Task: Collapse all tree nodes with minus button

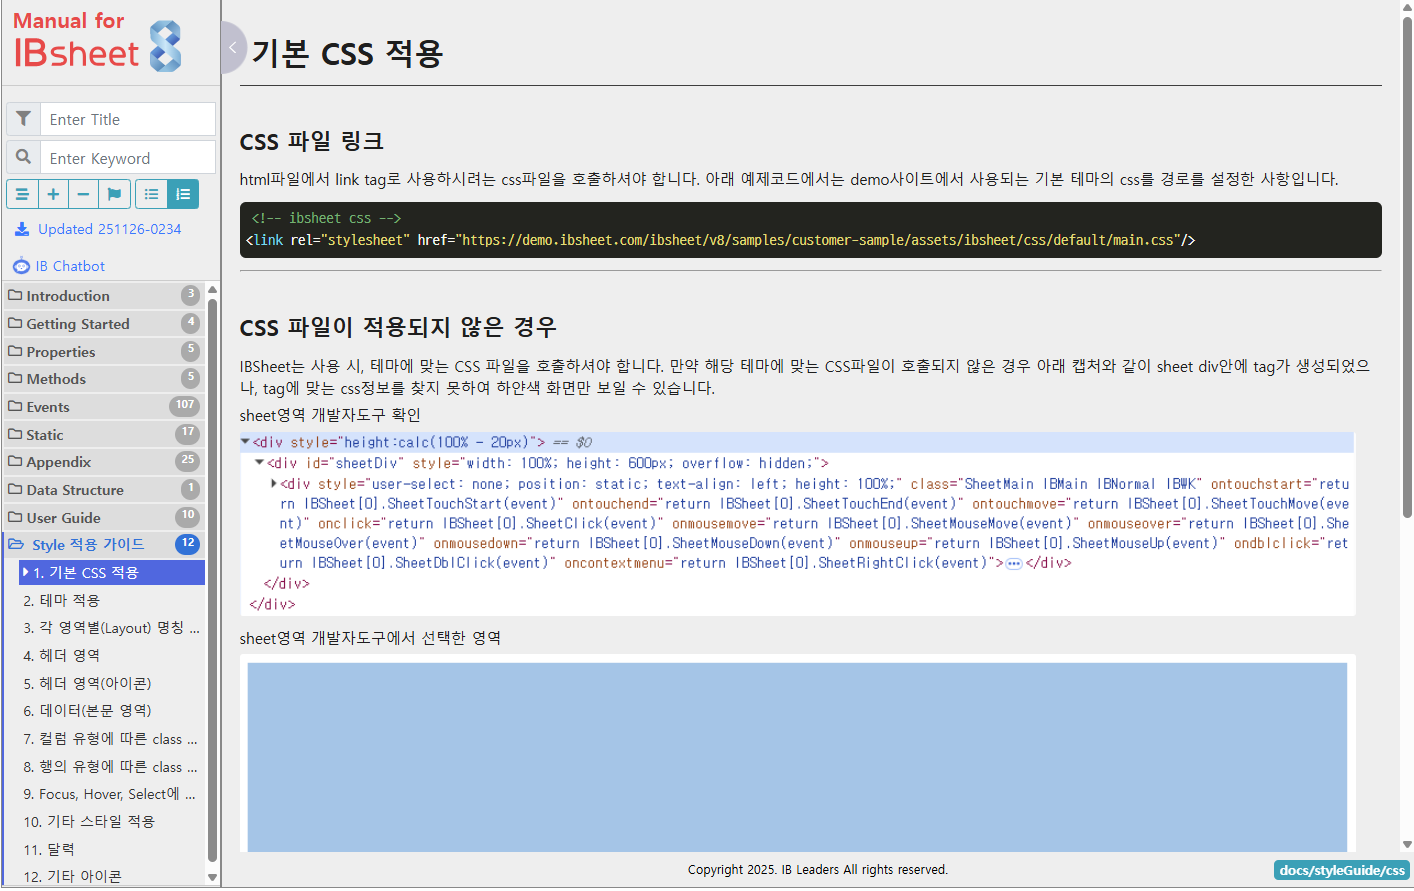Action: (83, 194)
